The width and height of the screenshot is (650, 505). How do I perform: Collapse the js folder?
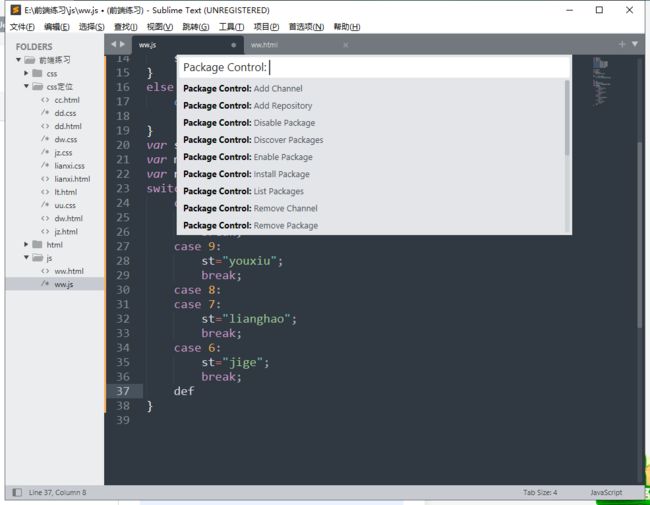(26, 258)
